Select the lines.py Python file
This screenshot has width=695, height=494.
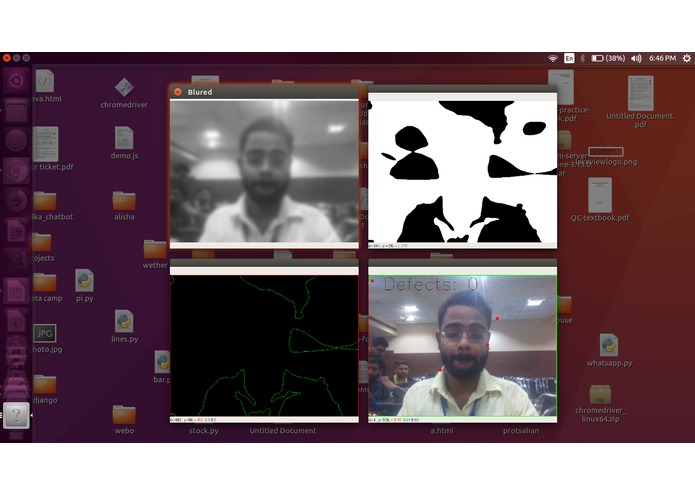[x=125, y=327]
